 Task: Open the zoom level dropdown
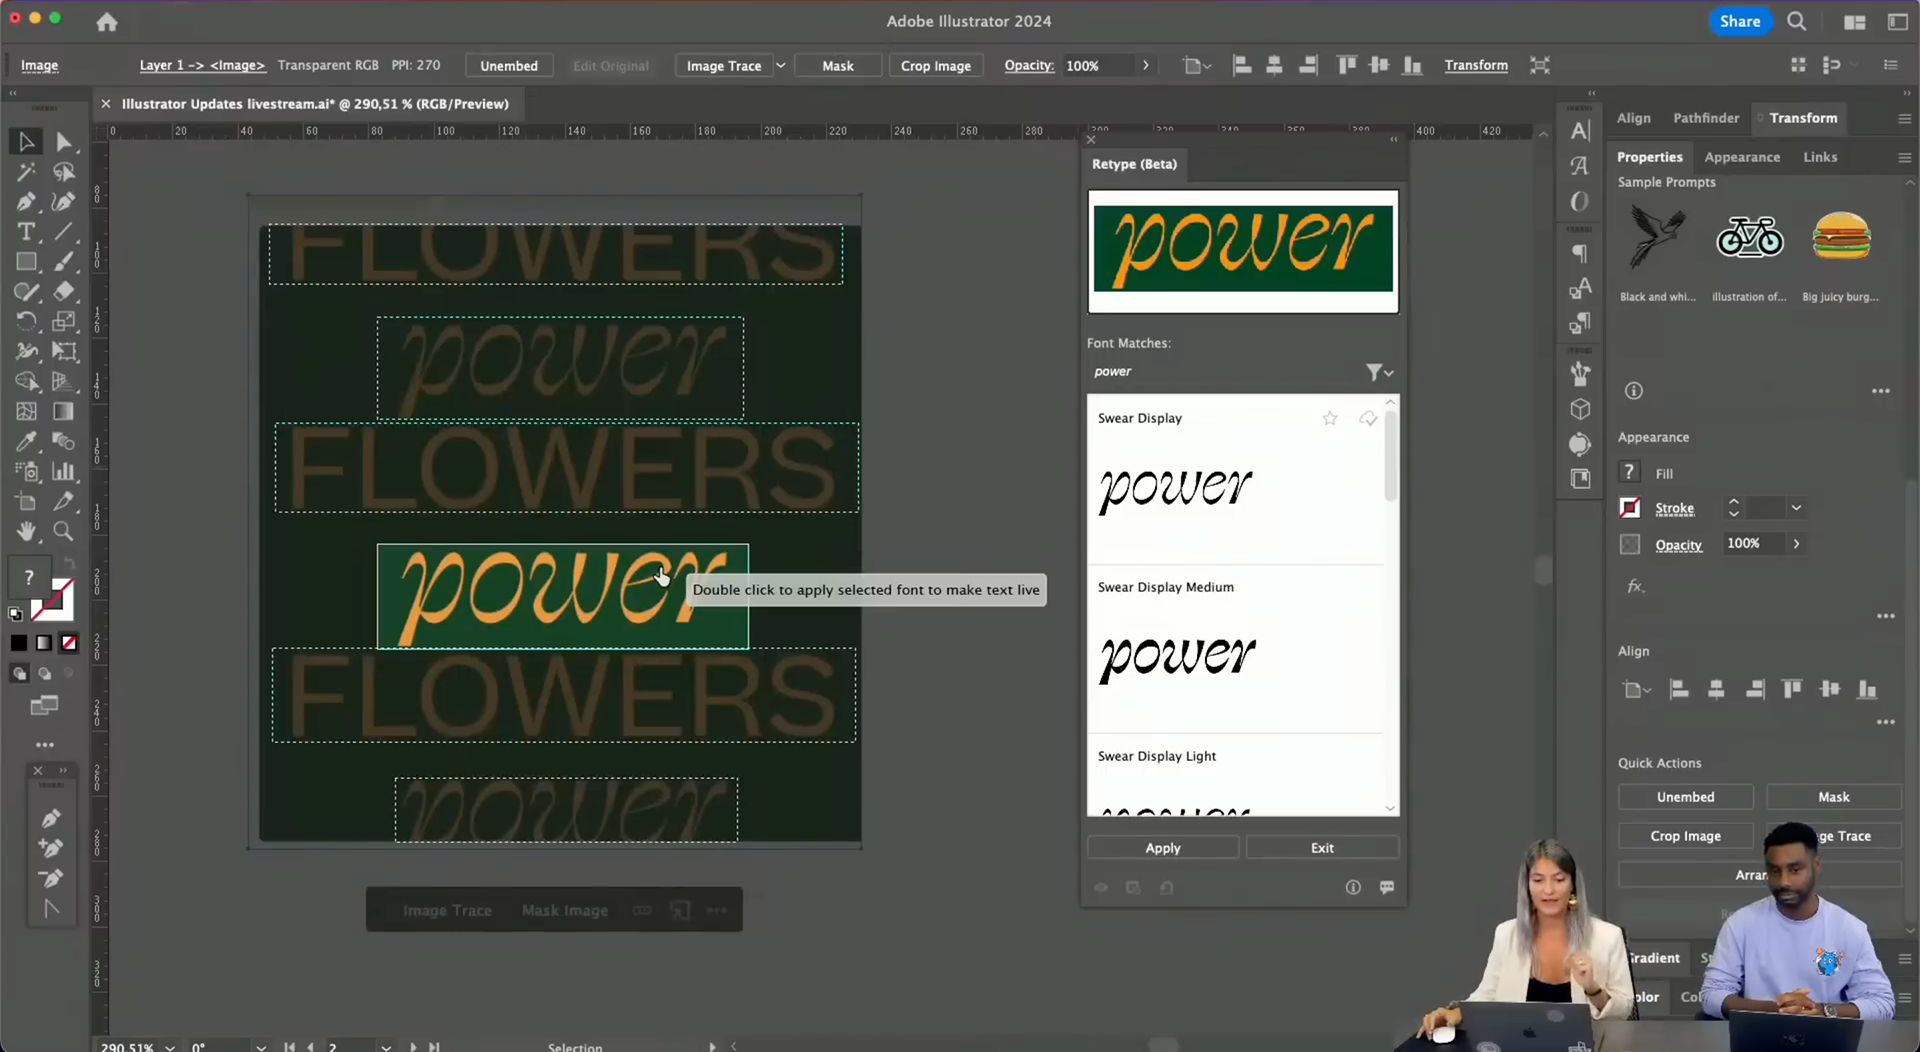tap(170, 1047)
